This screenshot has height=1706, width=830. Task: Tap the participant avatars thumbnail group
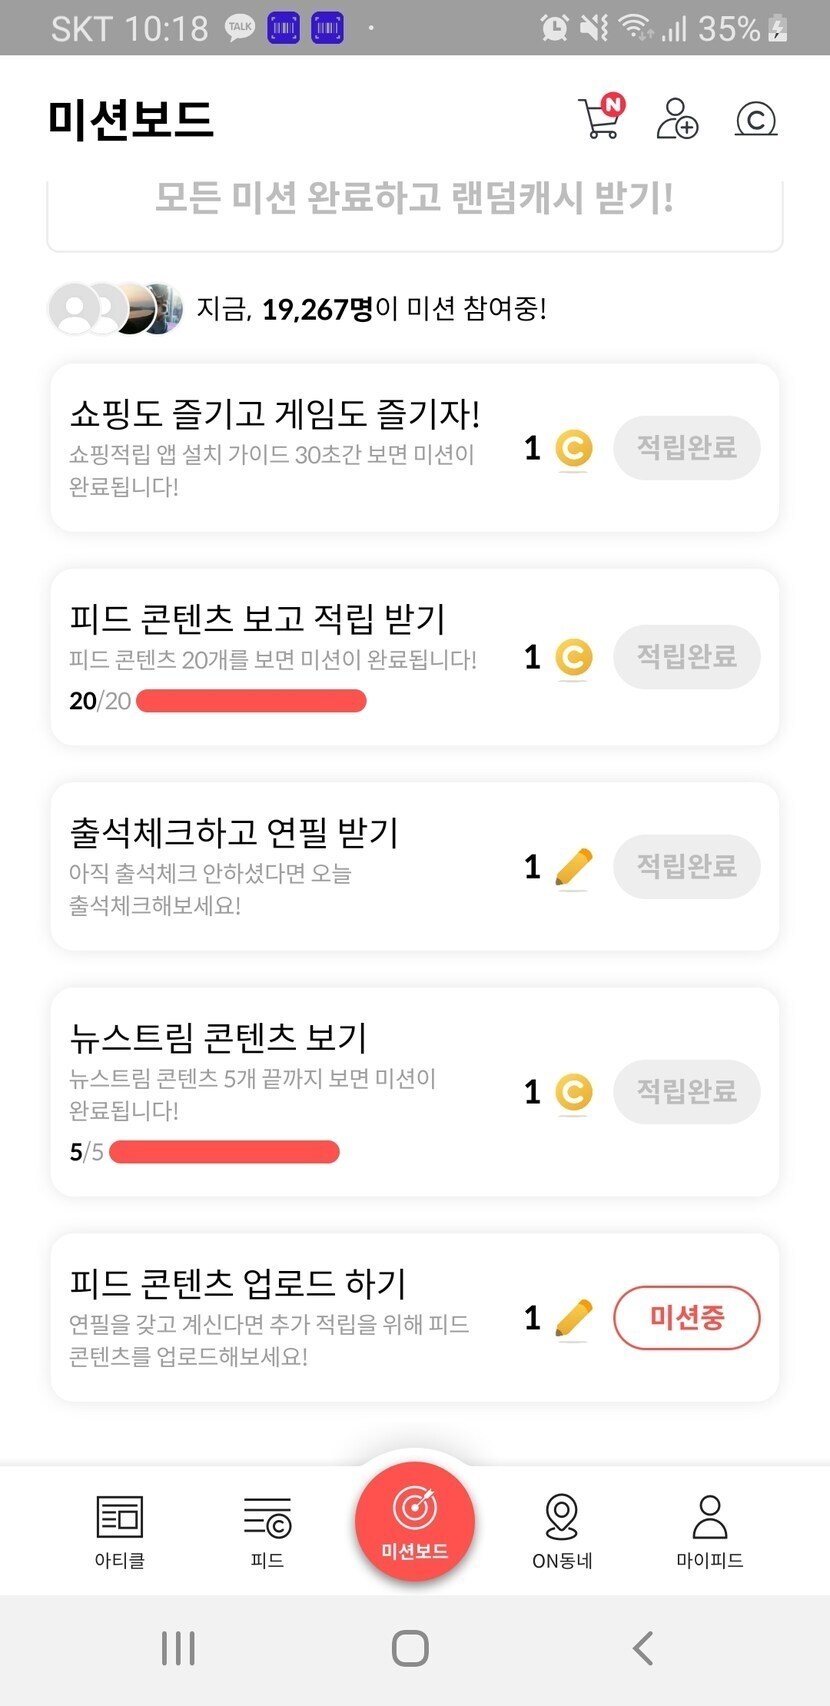tap(116, 308)
